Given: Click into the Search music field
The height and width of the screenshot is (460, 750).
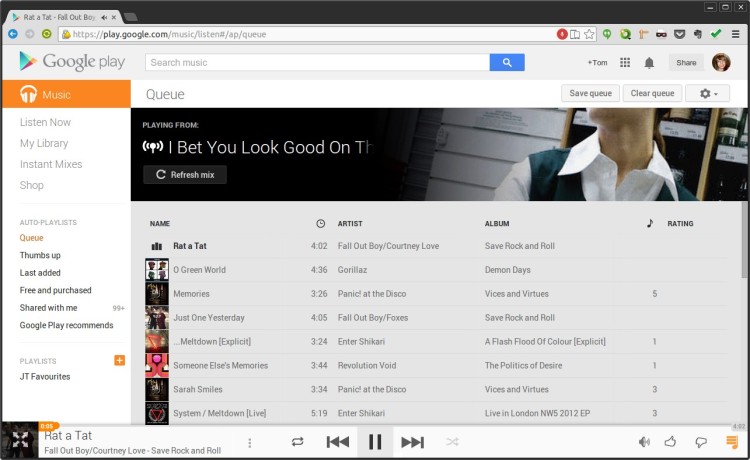Looking at the screenshot, I should pyautogui.click(x=318, y=63).
